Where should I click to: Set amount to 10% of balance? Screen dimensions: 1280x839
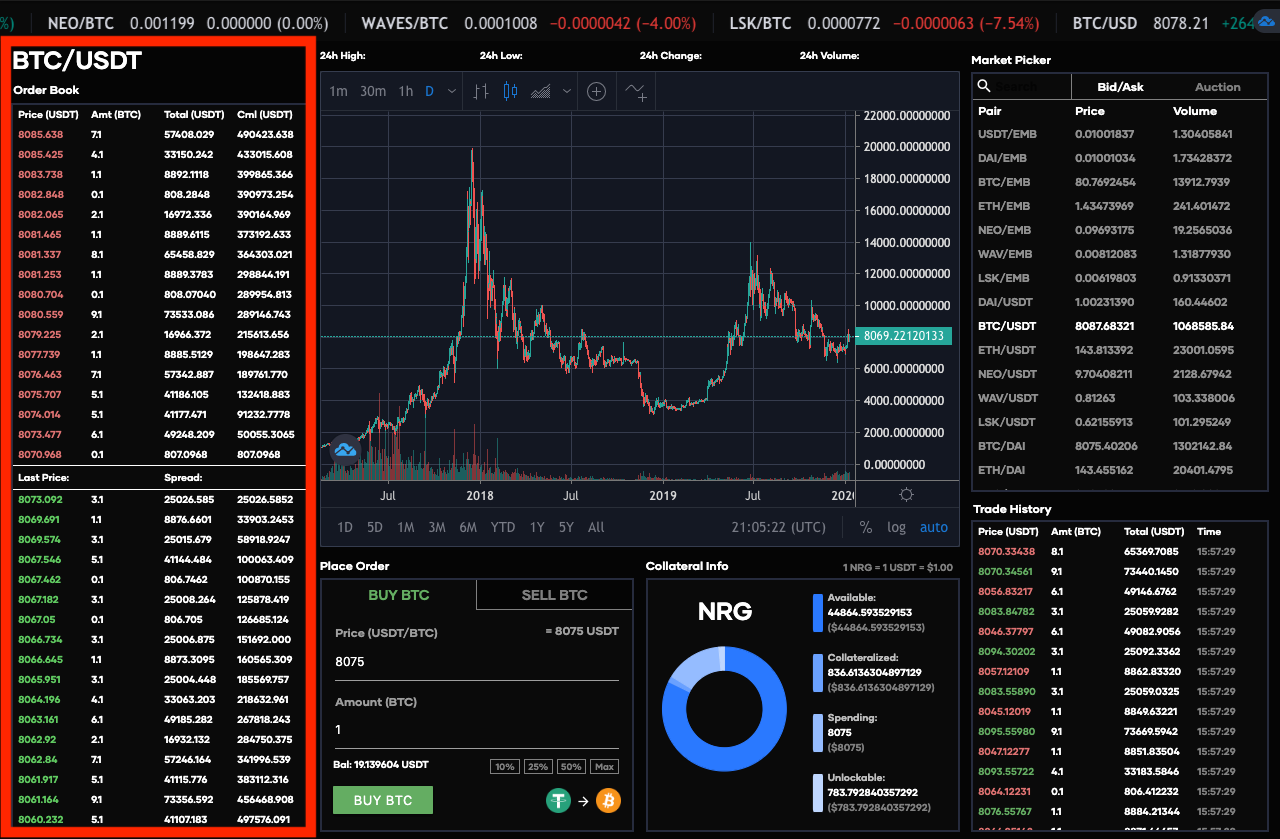[x=505, y=767]
